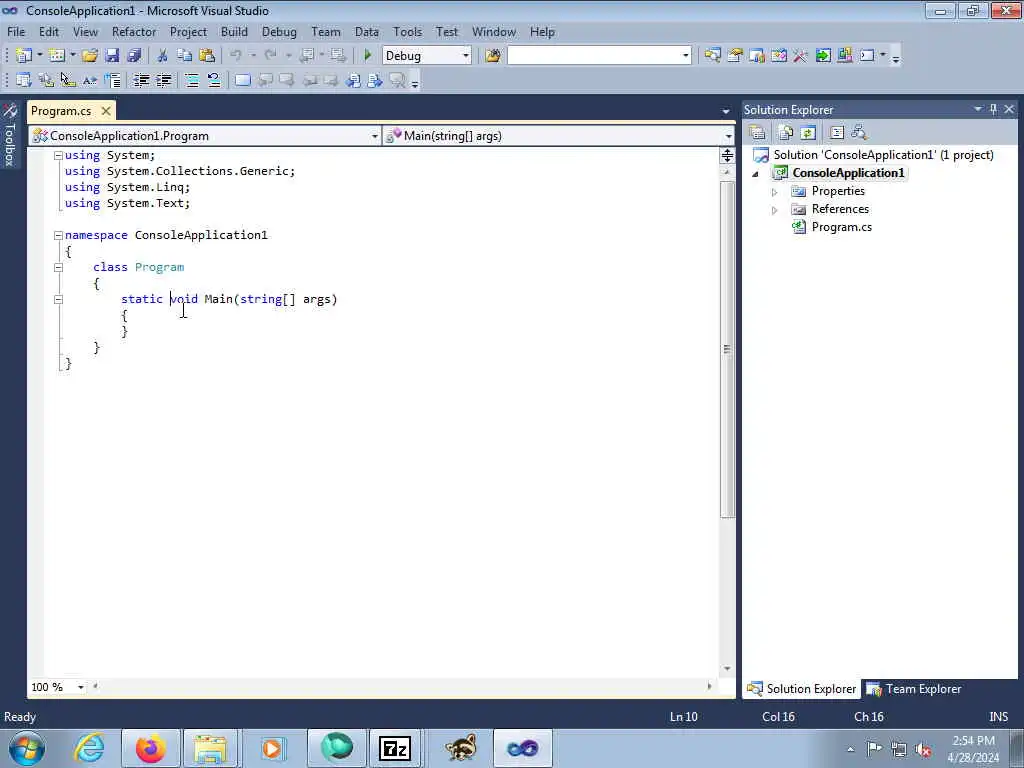Open Solution Explorer via toolbar icon
The height and width of the screenshot is (768, 1024).
tap(712, 56)
